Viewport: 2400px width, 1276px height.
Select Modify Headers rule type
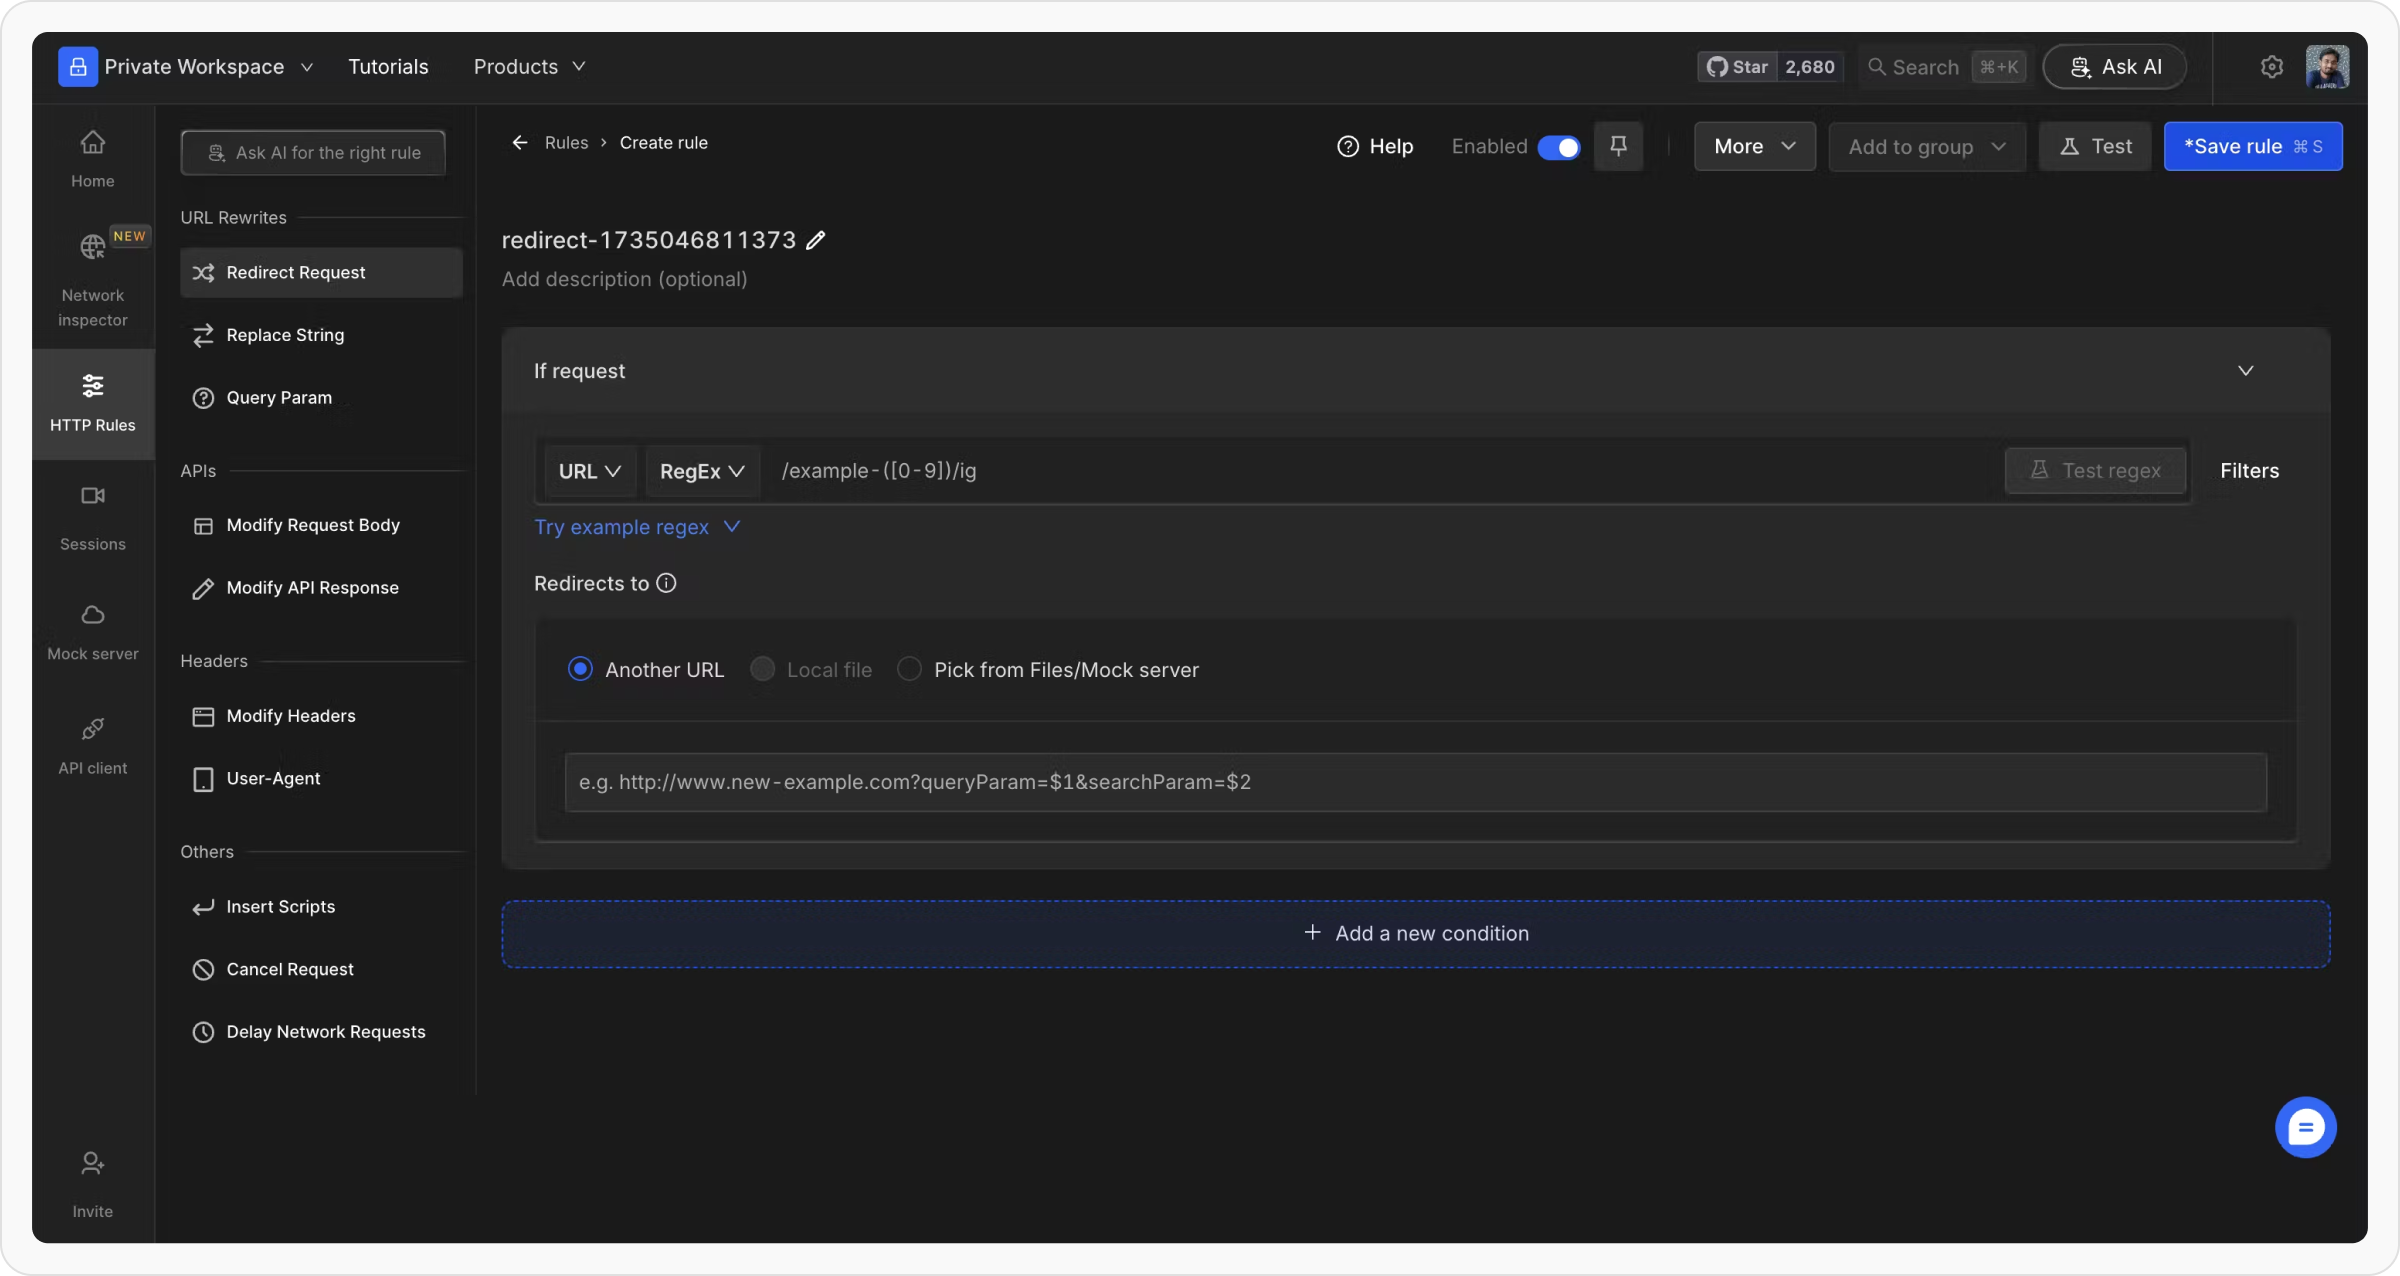(x=290, y=716)
